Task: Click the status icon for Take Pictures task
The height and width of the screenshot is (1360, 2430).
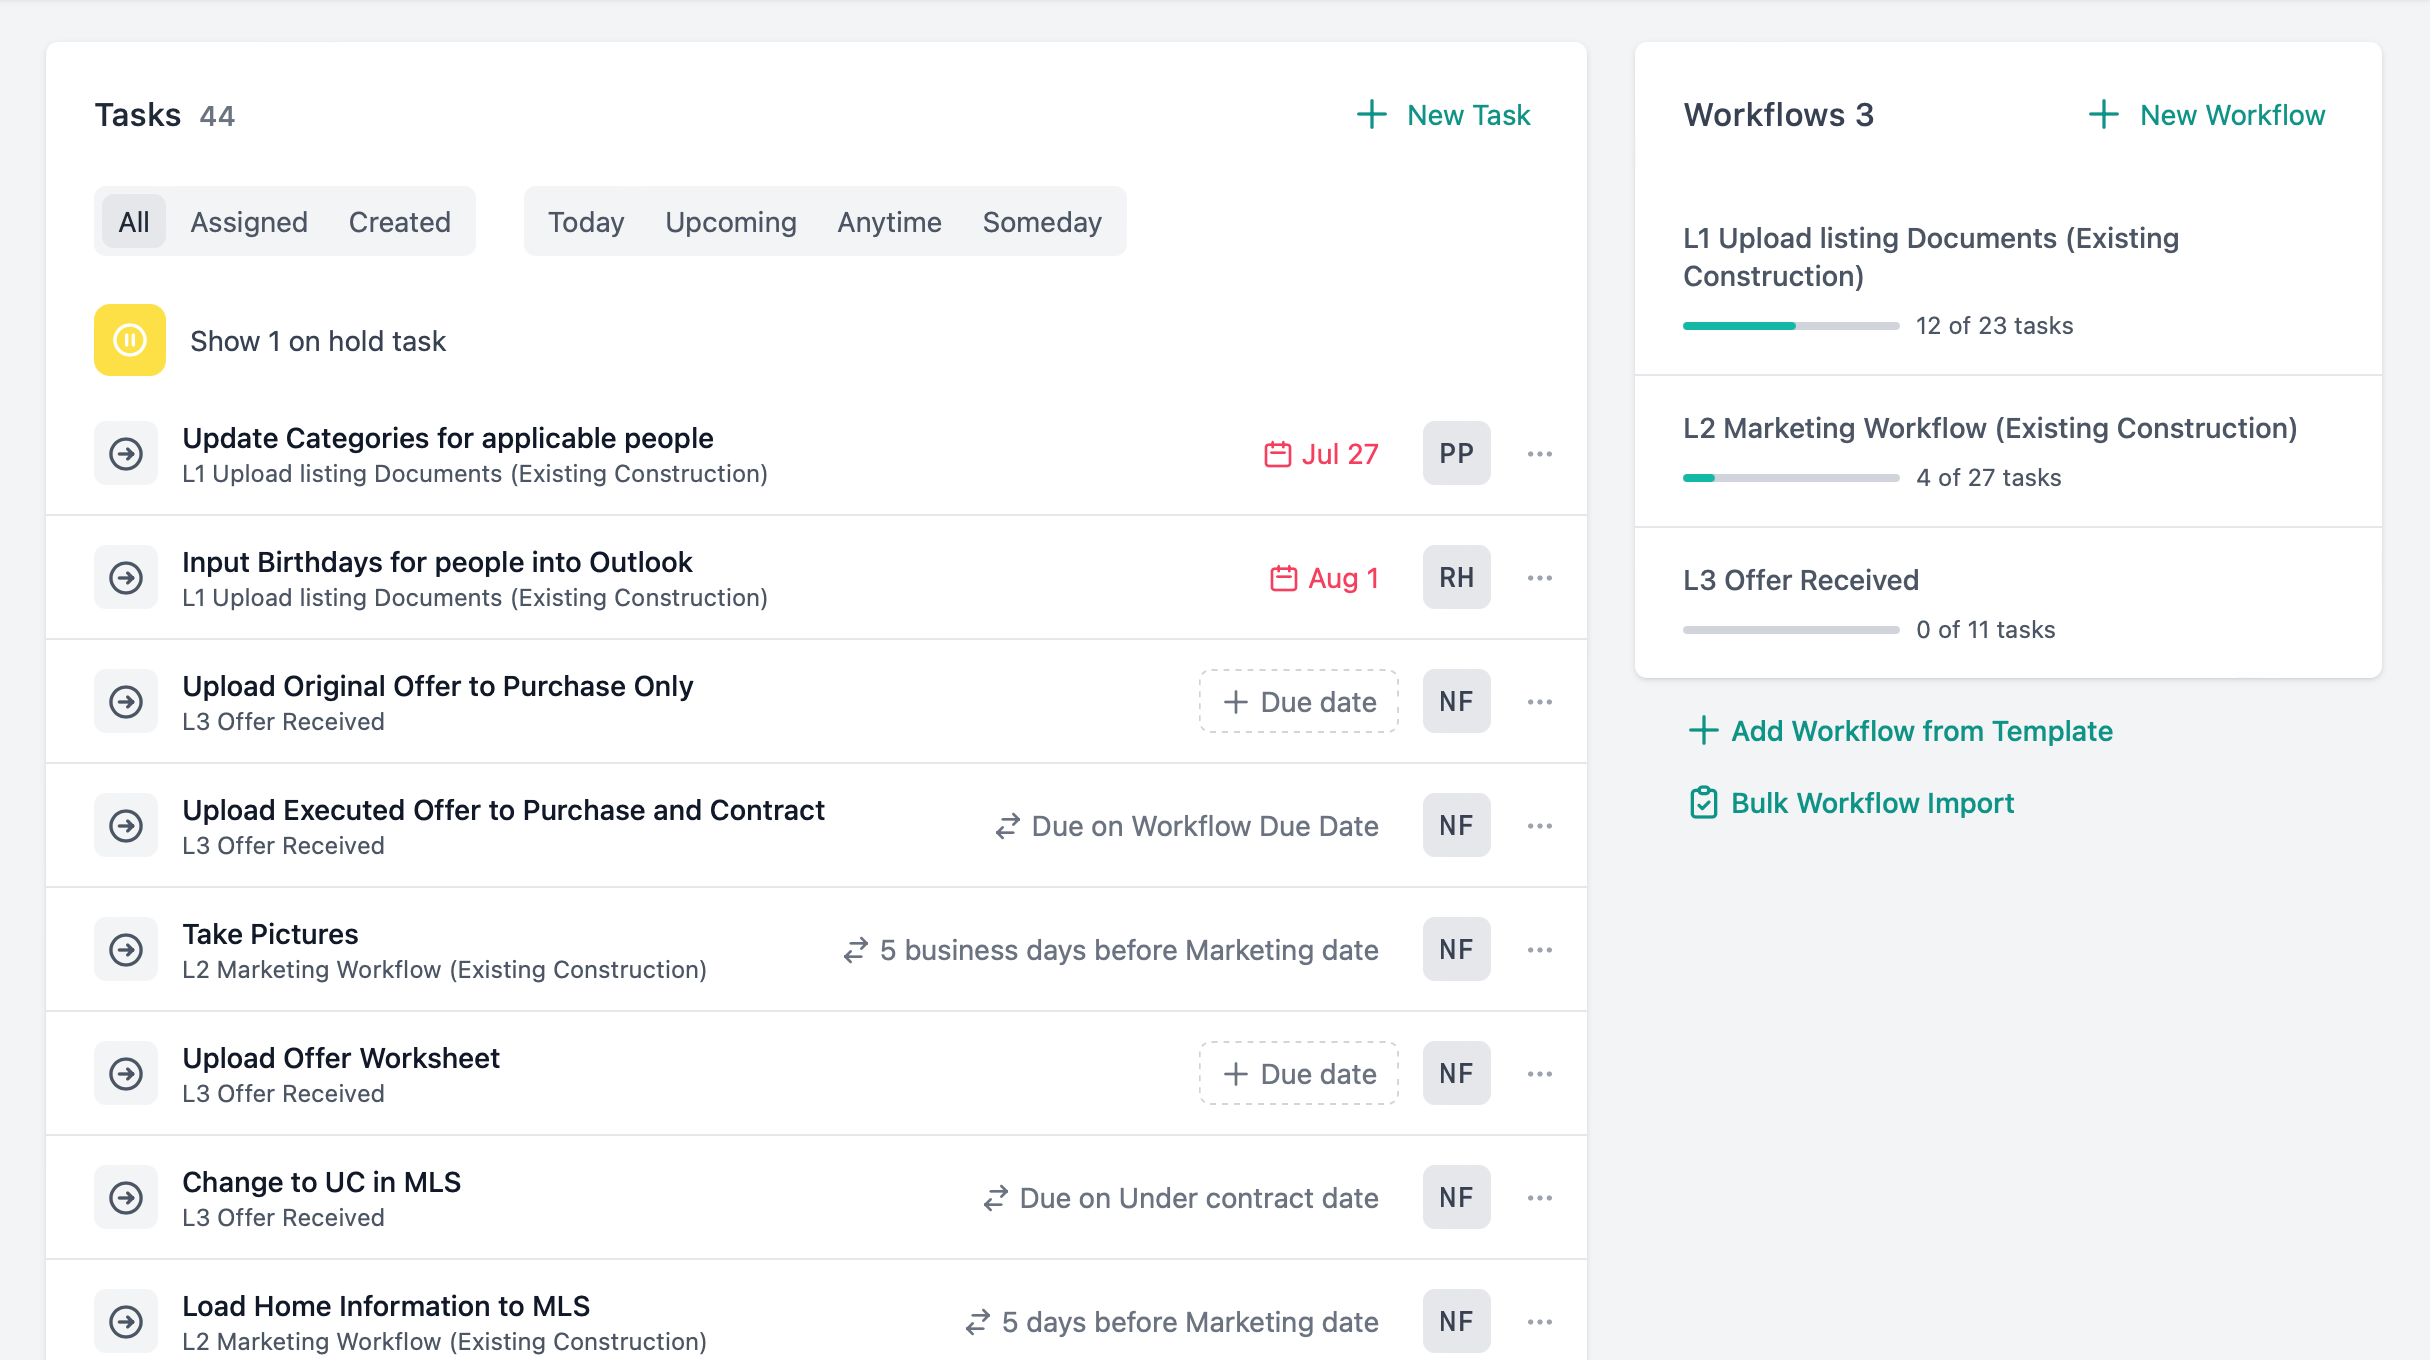Action: pyautogui.click(x=126, y=950)
